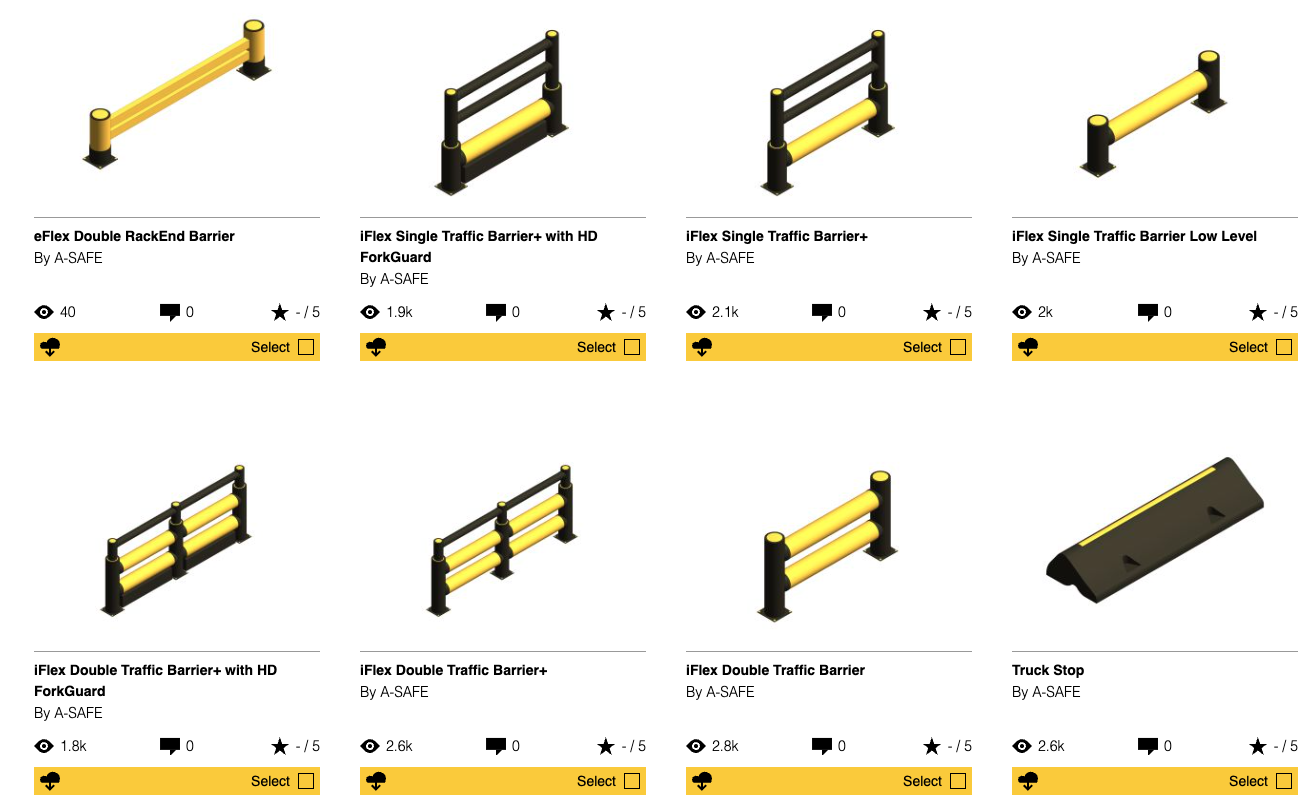This screenshot has width=1307, height=810.
Task: Enable Select checkbox for Truck Stop
Action: 1284,782
